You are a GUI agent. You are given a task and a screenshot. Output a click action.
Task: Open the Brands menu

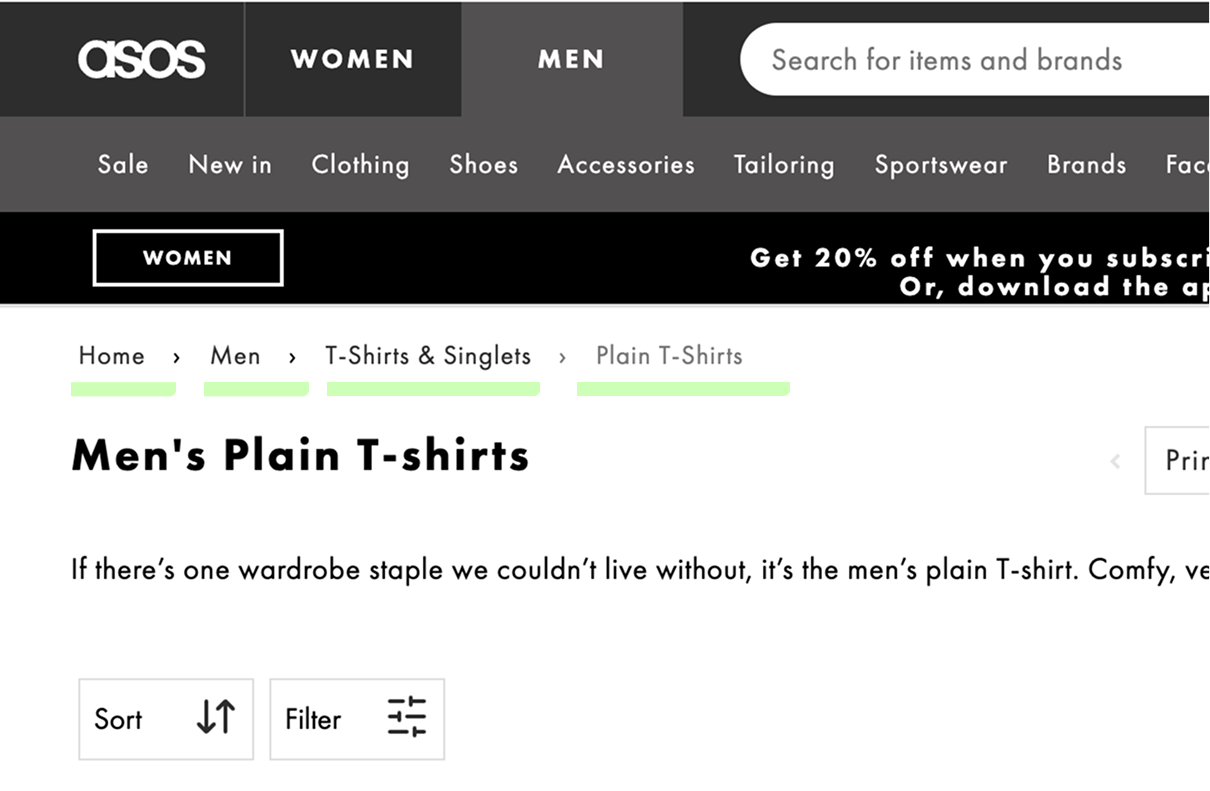[1086, 164]
